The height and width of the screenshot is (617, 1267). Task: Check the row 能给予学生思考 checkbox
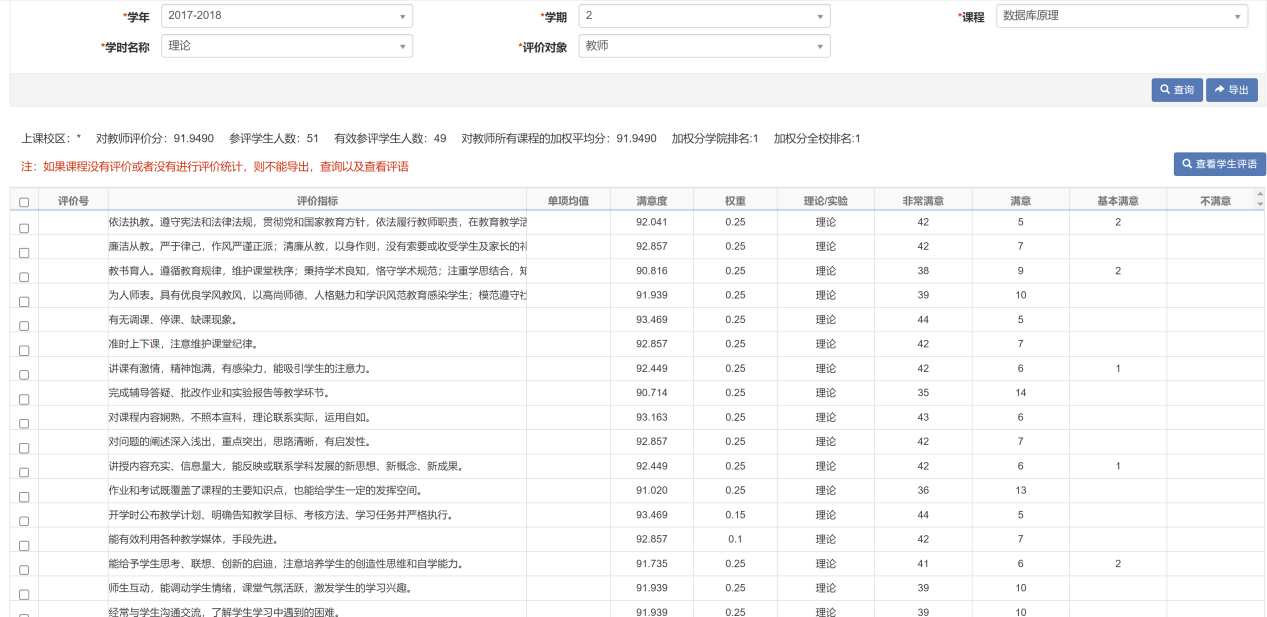pos(24,571)
